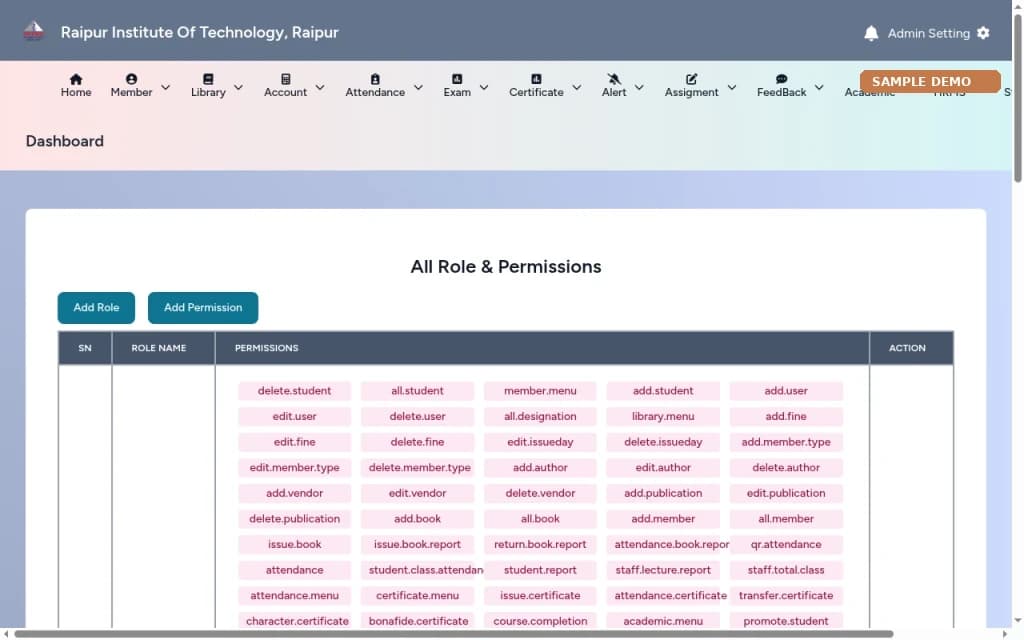
Task: Click the library.menu permission tag
Action: 663,416
